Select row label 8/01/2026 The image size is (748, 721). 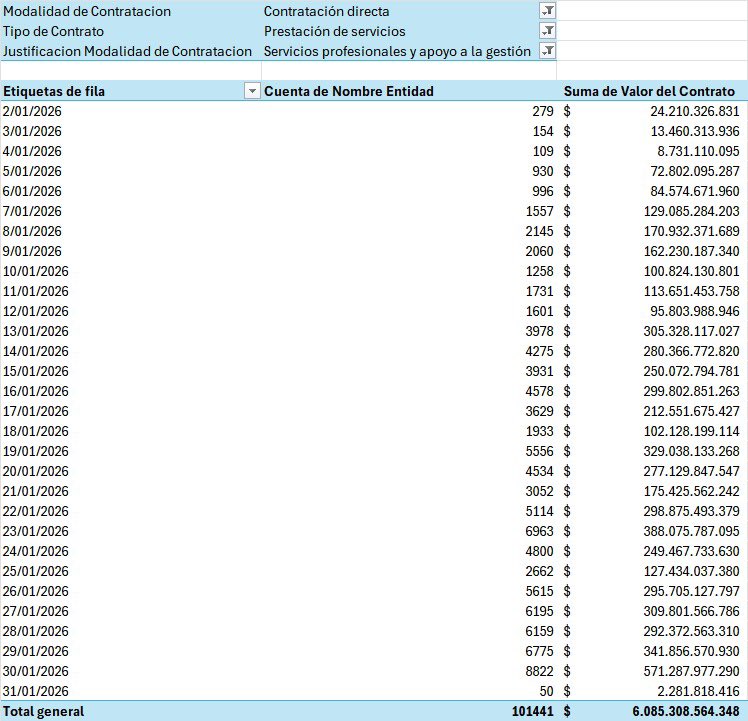click(x=32, y=231)
